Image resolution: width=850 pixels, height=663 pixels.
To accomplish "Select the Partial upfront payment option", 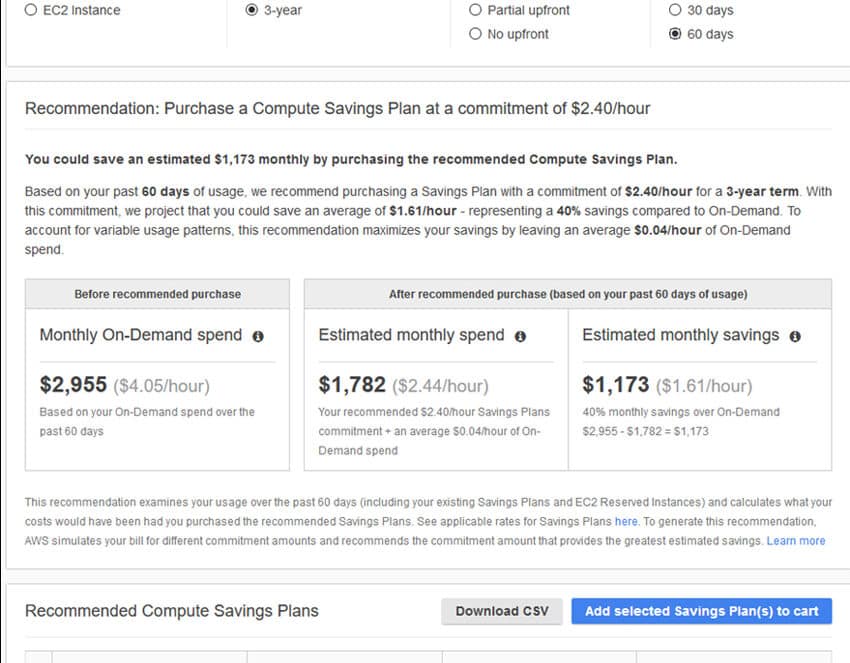I will pos(475,10).
